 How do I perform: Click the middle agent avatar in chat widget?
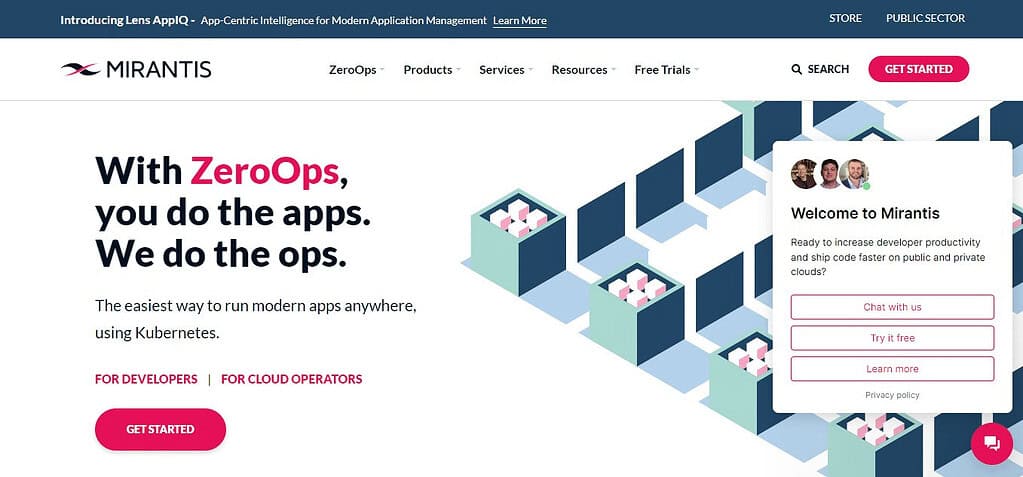pos(829,174)
